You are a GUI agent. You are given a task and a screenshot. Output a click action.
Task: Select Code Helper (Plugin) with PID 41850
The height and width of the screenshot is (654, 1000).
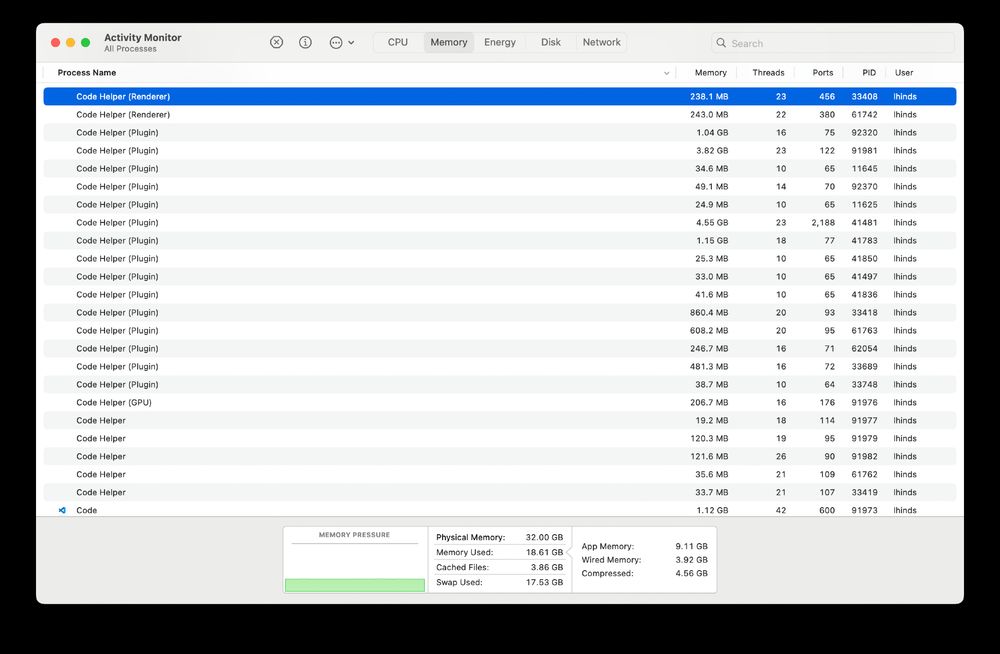pyautogui.click(x=499, y=258)
